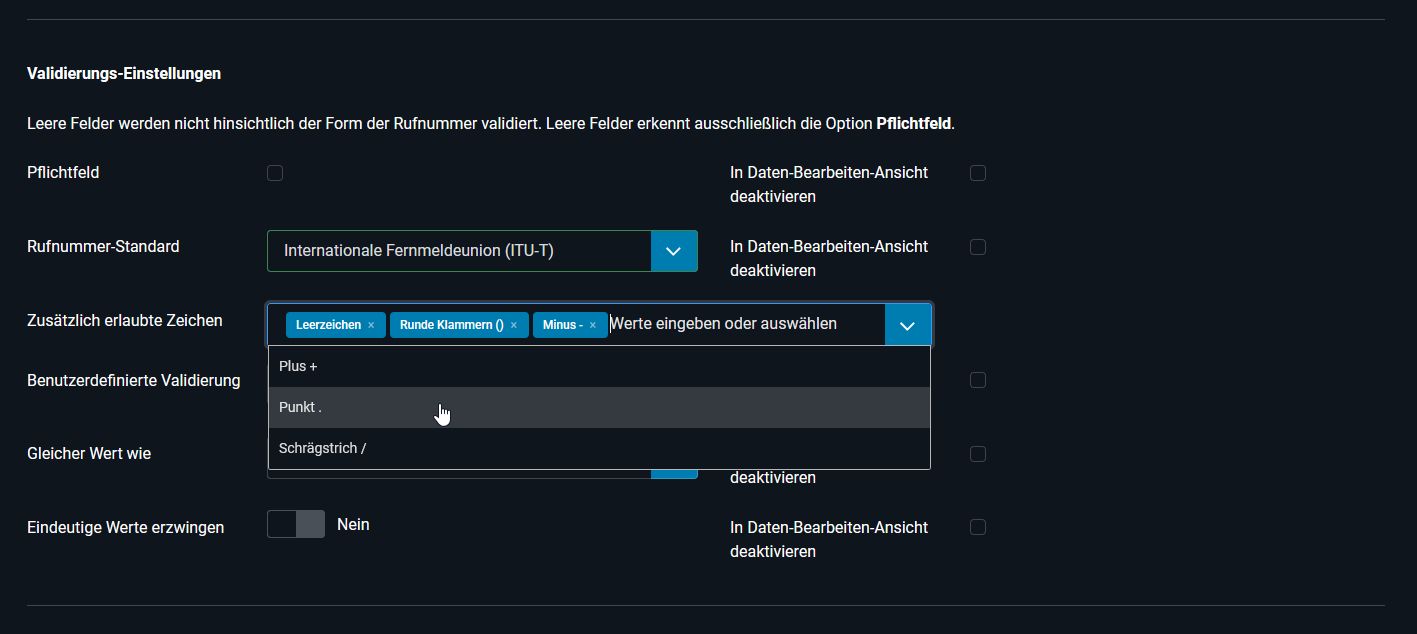Image resolution: width=1417 pixels, height=634 pixels.
Task: Click the Leerzeichen tag label
Action: pyautogui.click(x=328, y=325)
